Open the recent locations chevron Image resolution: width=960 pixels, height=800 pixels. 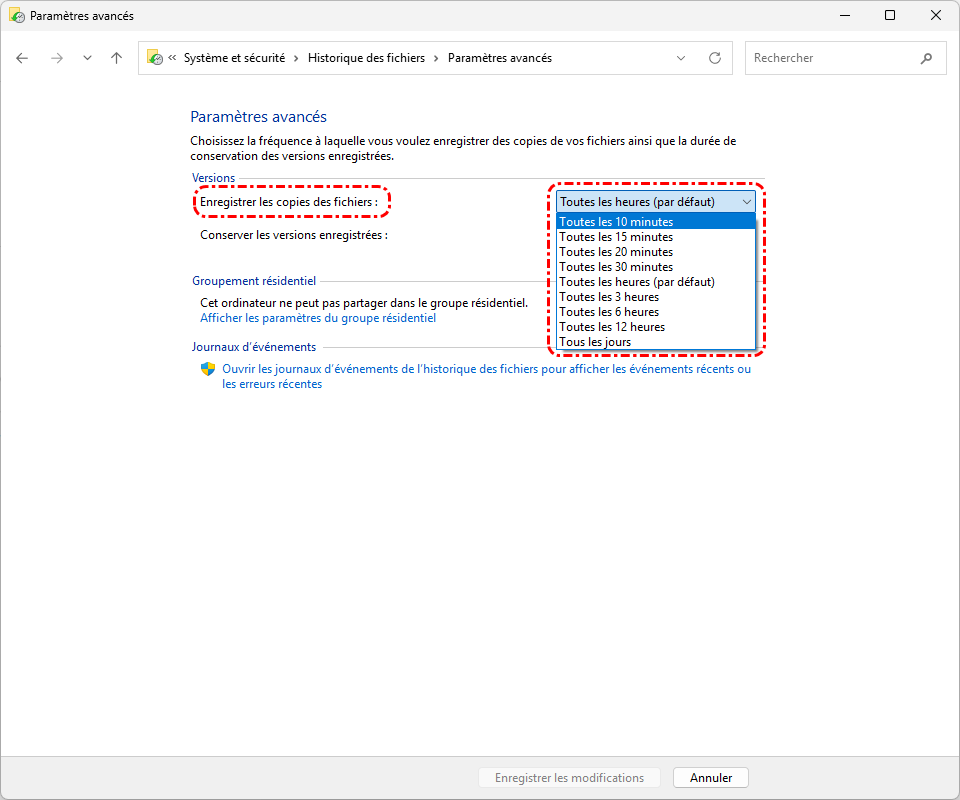click(x=87, y=58)
